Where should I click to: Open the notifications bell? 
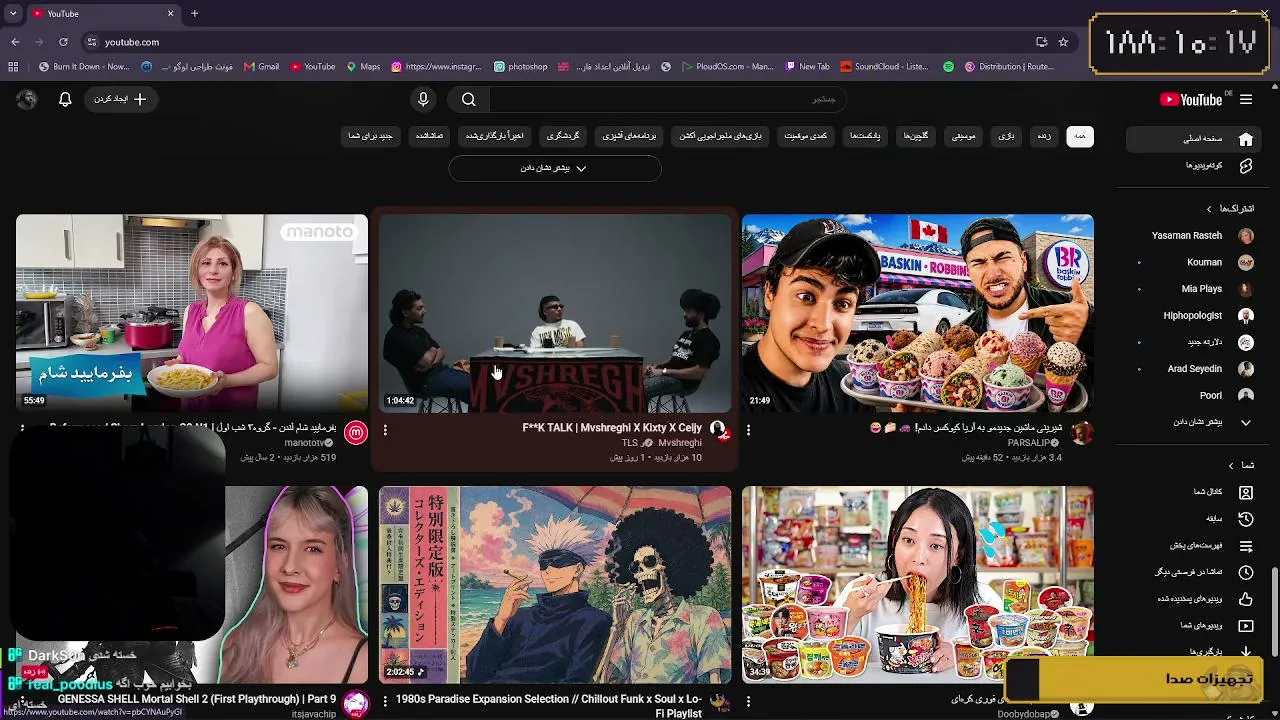(65, 99)
